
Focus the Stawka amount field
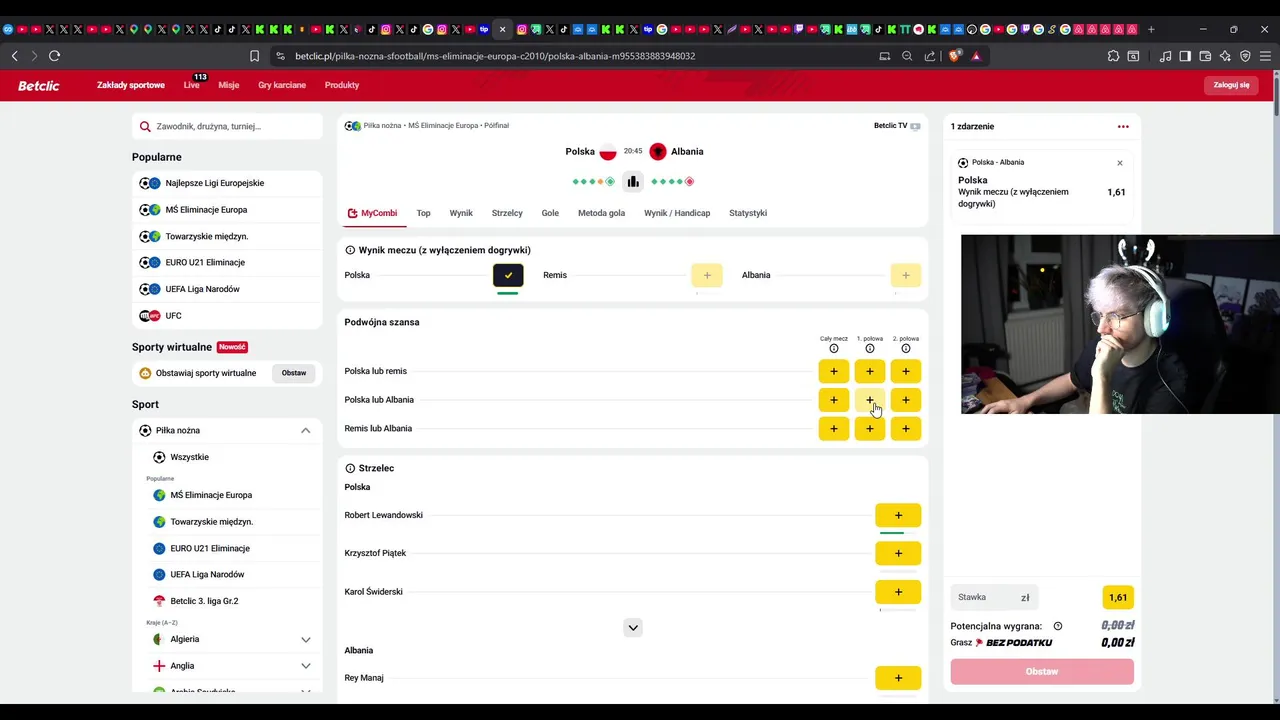993,598
